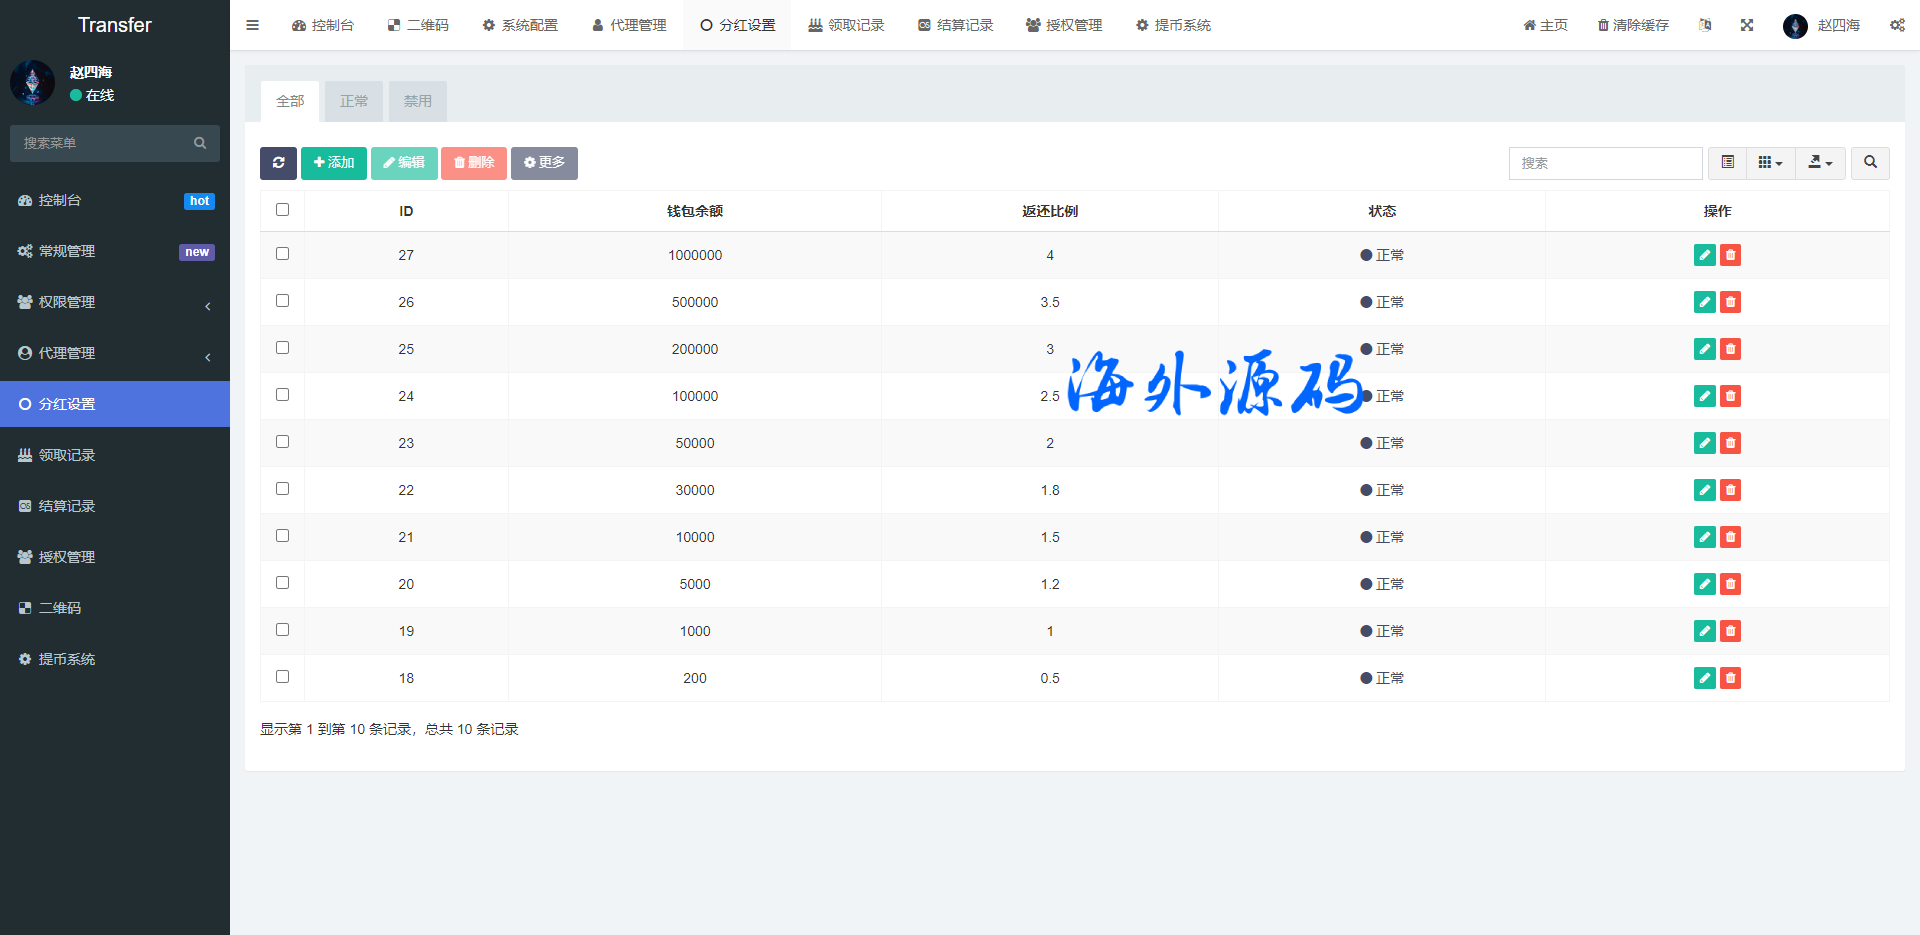
Task: Click the red delete icon for row 24
Action: [x=1730, y=396]
